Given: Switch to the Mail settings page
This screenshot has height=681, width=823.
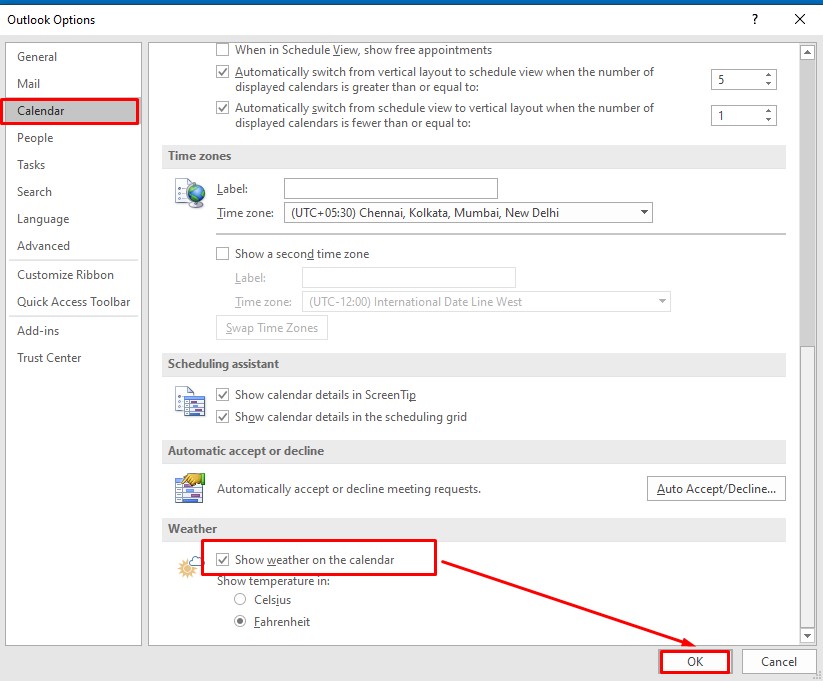Looking at the screenshot, I should 29,83.
